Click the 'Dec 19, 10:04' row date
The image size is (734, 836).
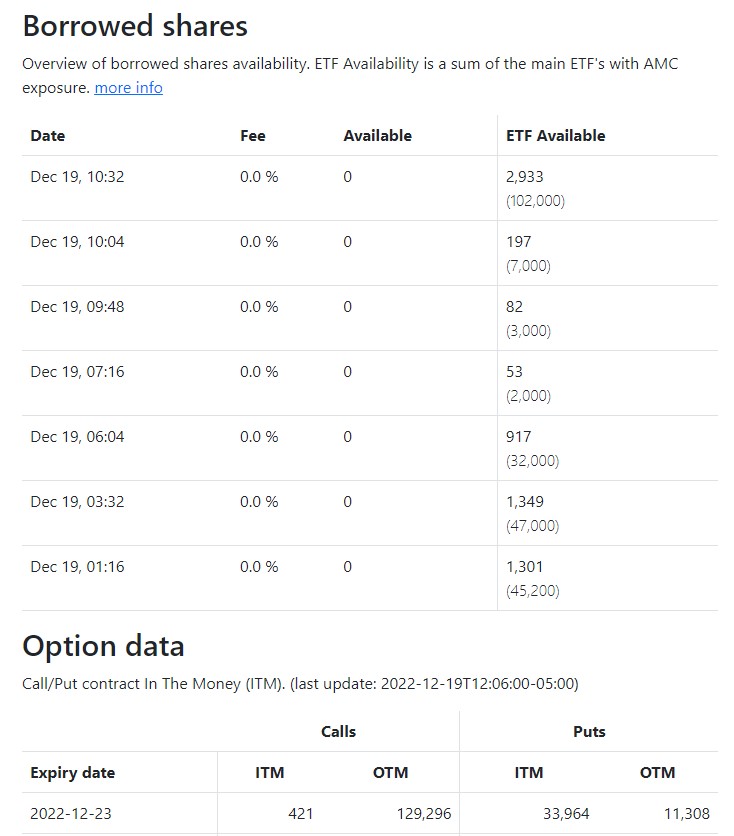(77, 242)
